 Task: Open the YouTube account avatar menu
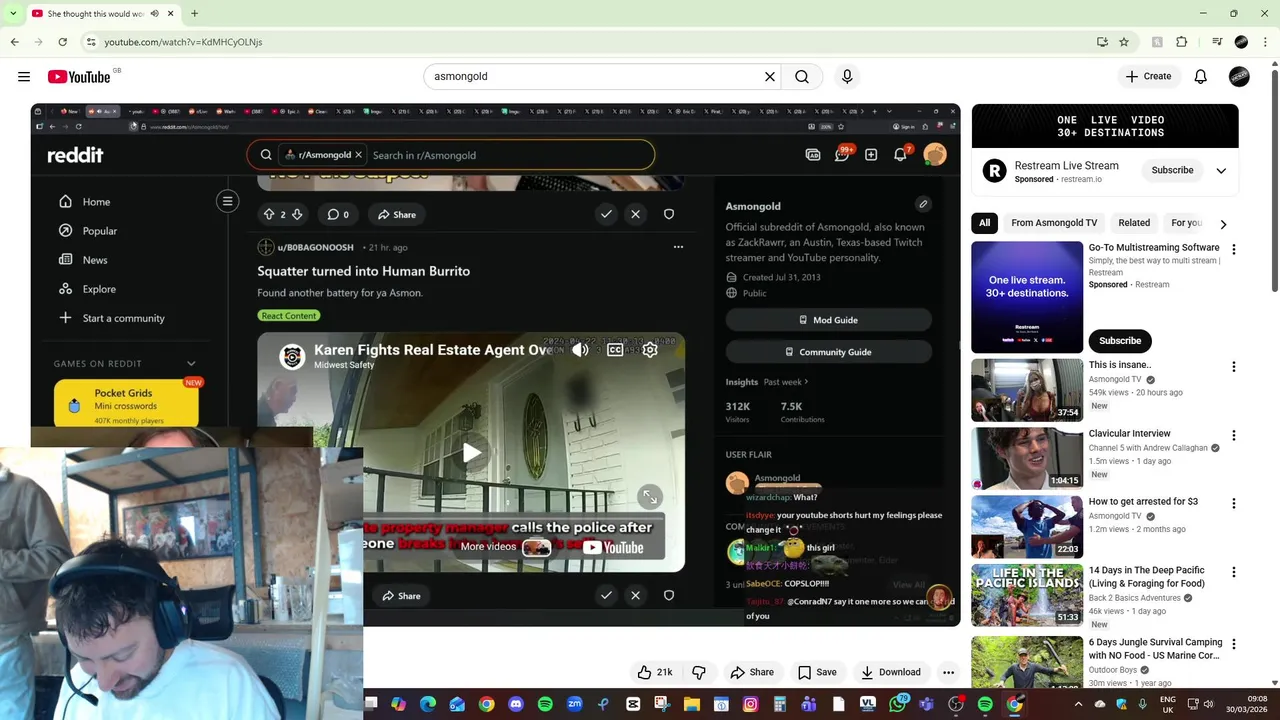(x=1239, y=76)
